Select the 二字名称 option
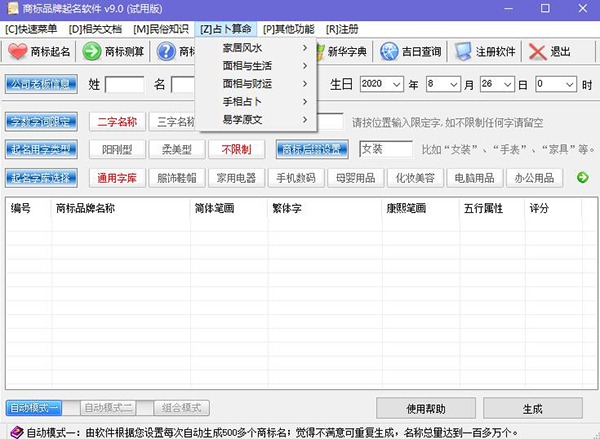This screenshot has height=439, width=600. 117,122
